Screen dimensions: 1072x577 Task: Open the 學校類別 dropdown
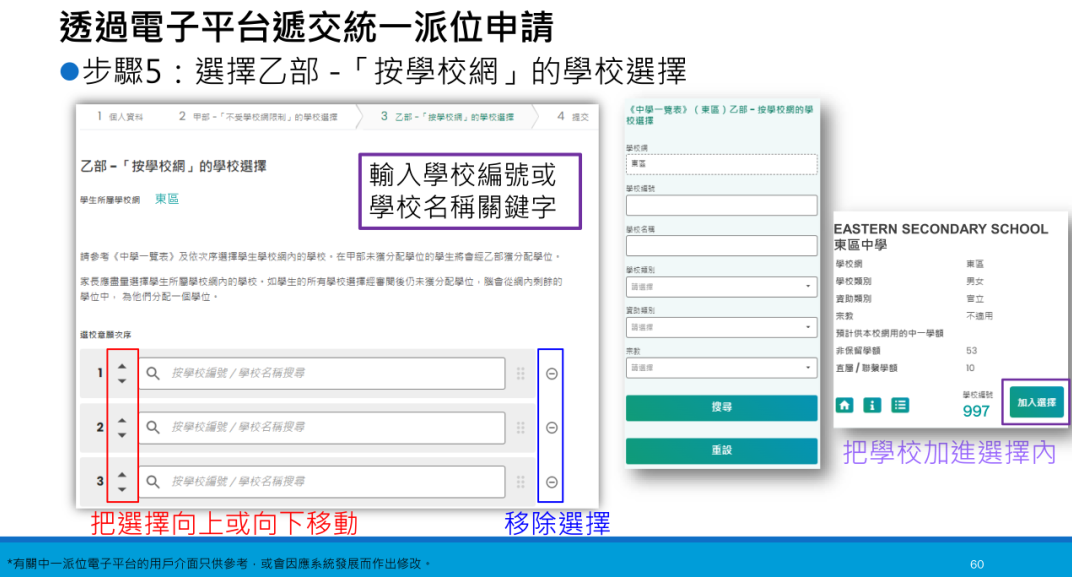coord(722,287)
